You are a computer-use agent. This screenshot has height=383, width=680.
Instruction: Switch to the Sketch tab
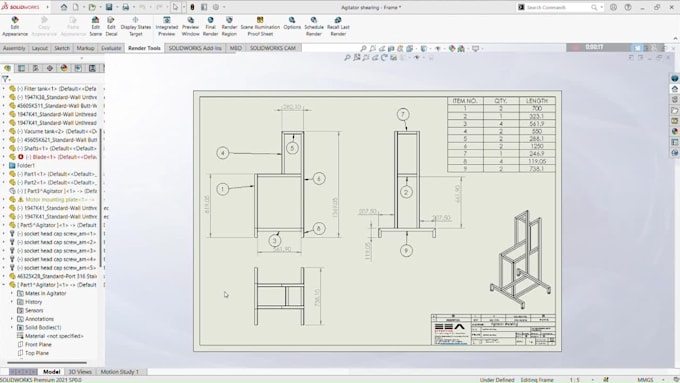coord(62,48)
